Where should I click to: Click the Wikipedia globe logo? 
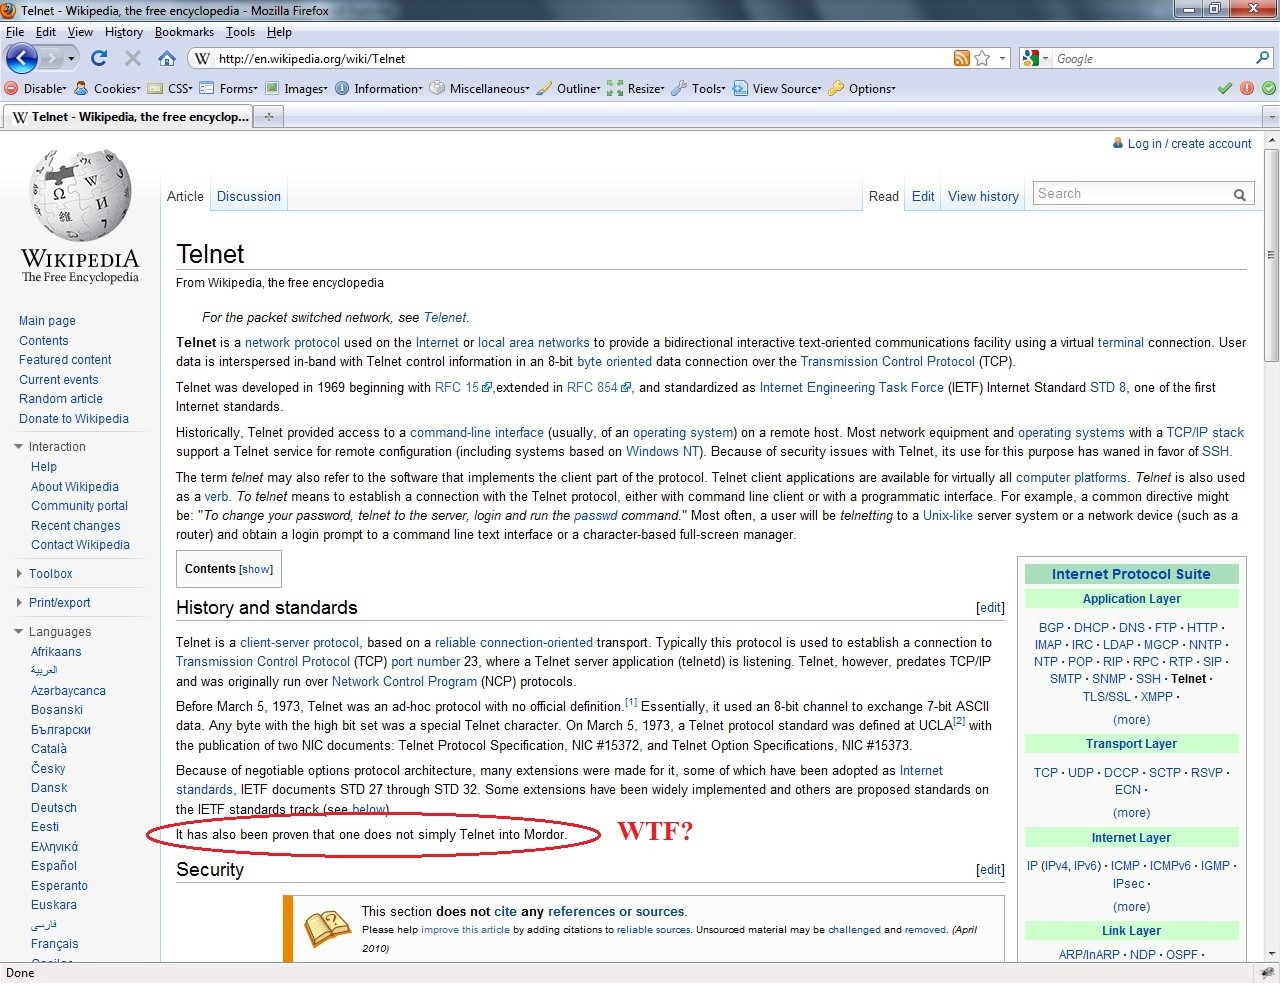81,196
